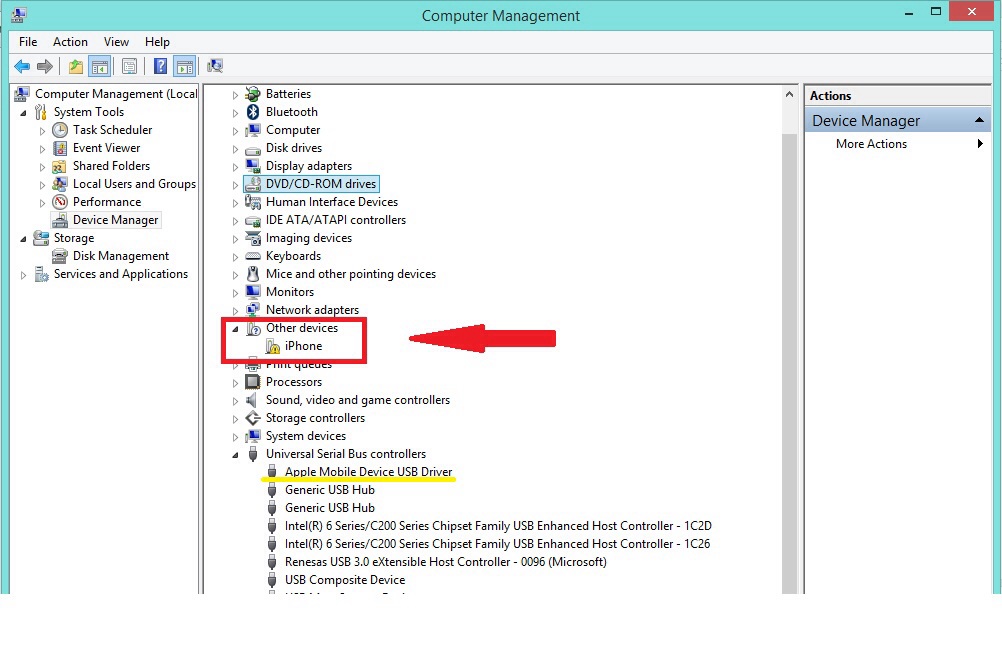Toggle the Show/Hide Action Pane toolbar icon
This screenshot has height=650, width=1002.
(185, 66)
